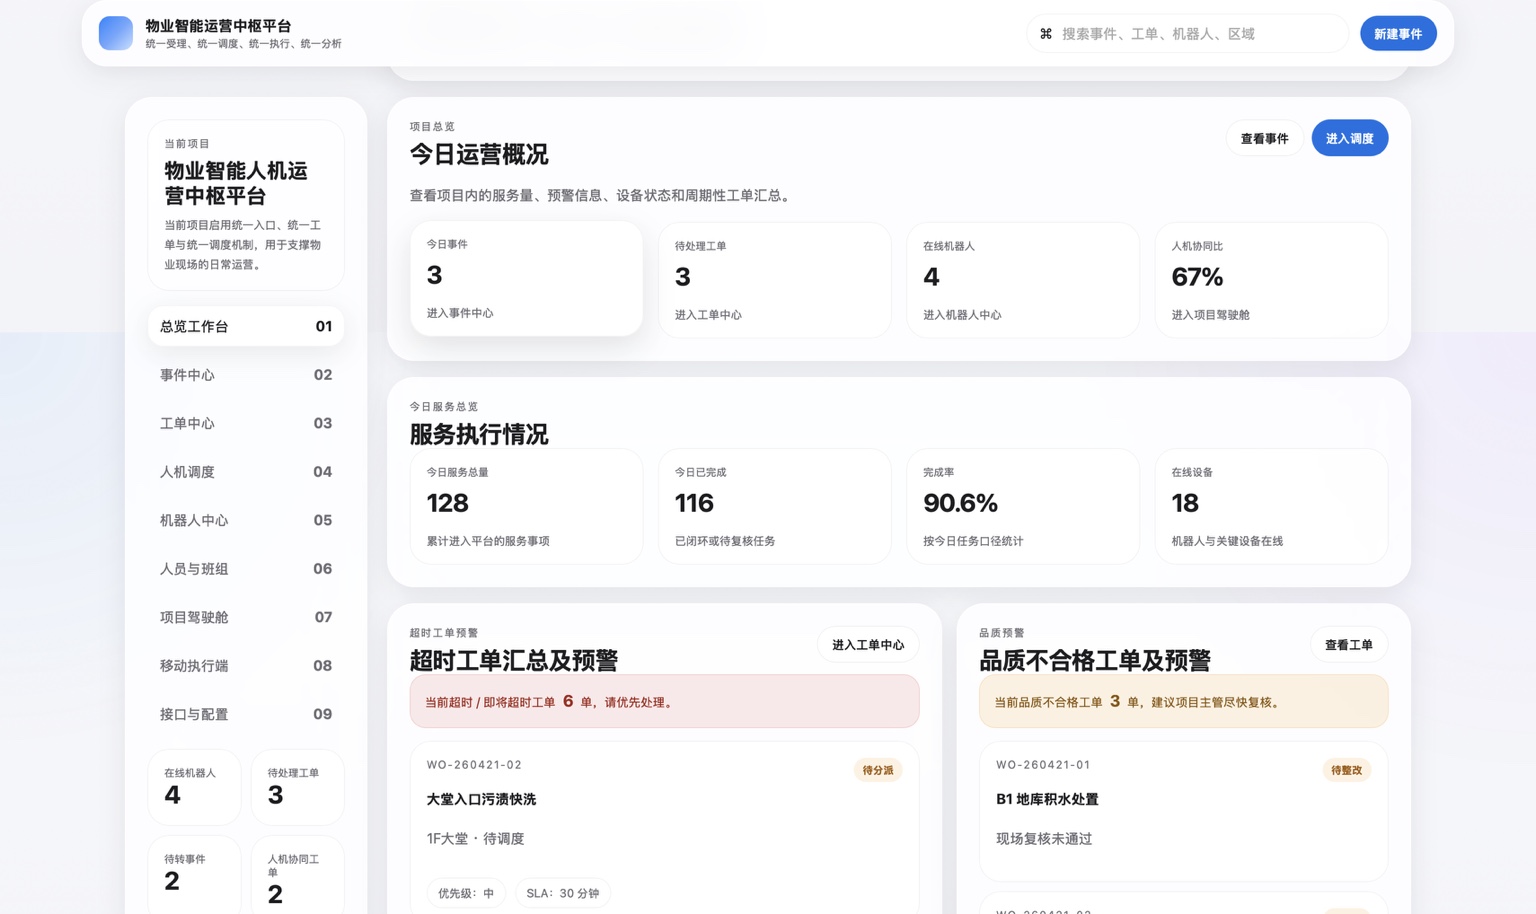The height and width of the screenshot is (914, 1536).
Task: Click the 进入调度 button
Action: pos(1349,137)
